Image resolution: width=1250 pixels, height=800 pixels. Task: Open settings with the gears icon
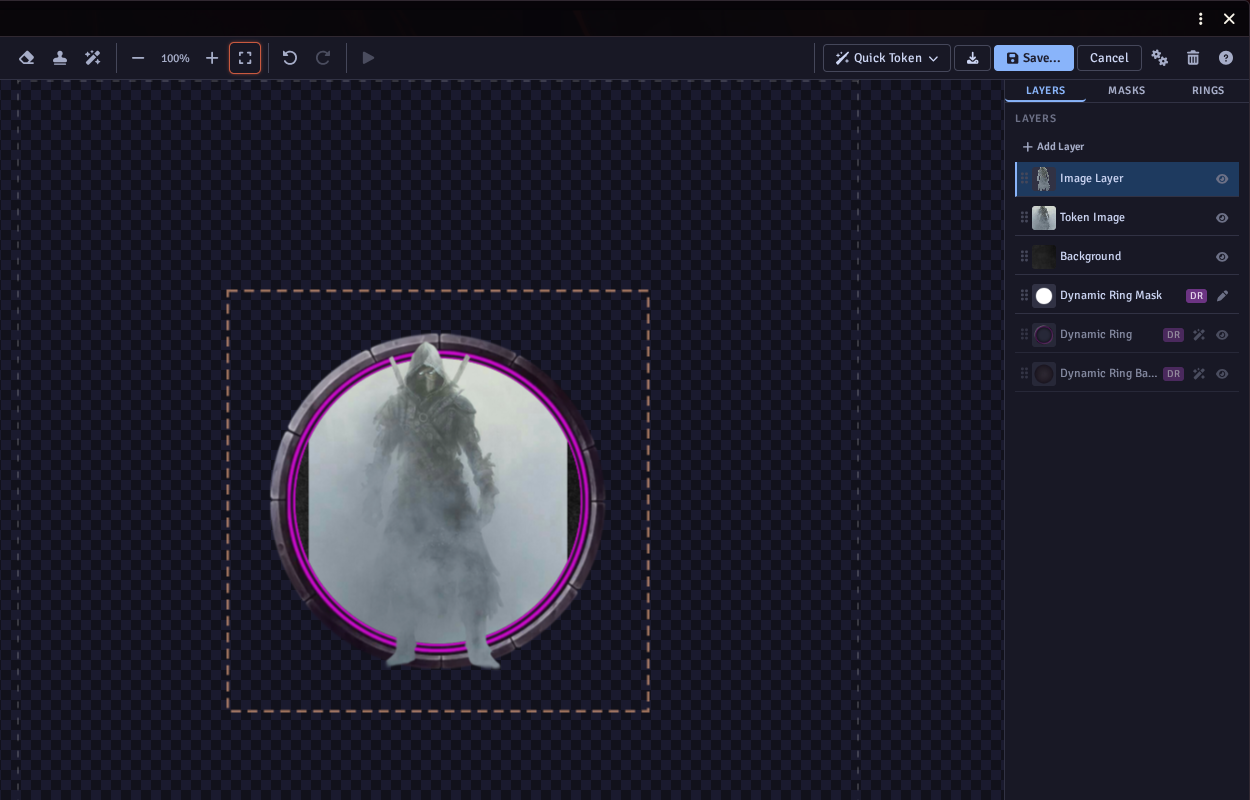click(x=1160, y=58)
